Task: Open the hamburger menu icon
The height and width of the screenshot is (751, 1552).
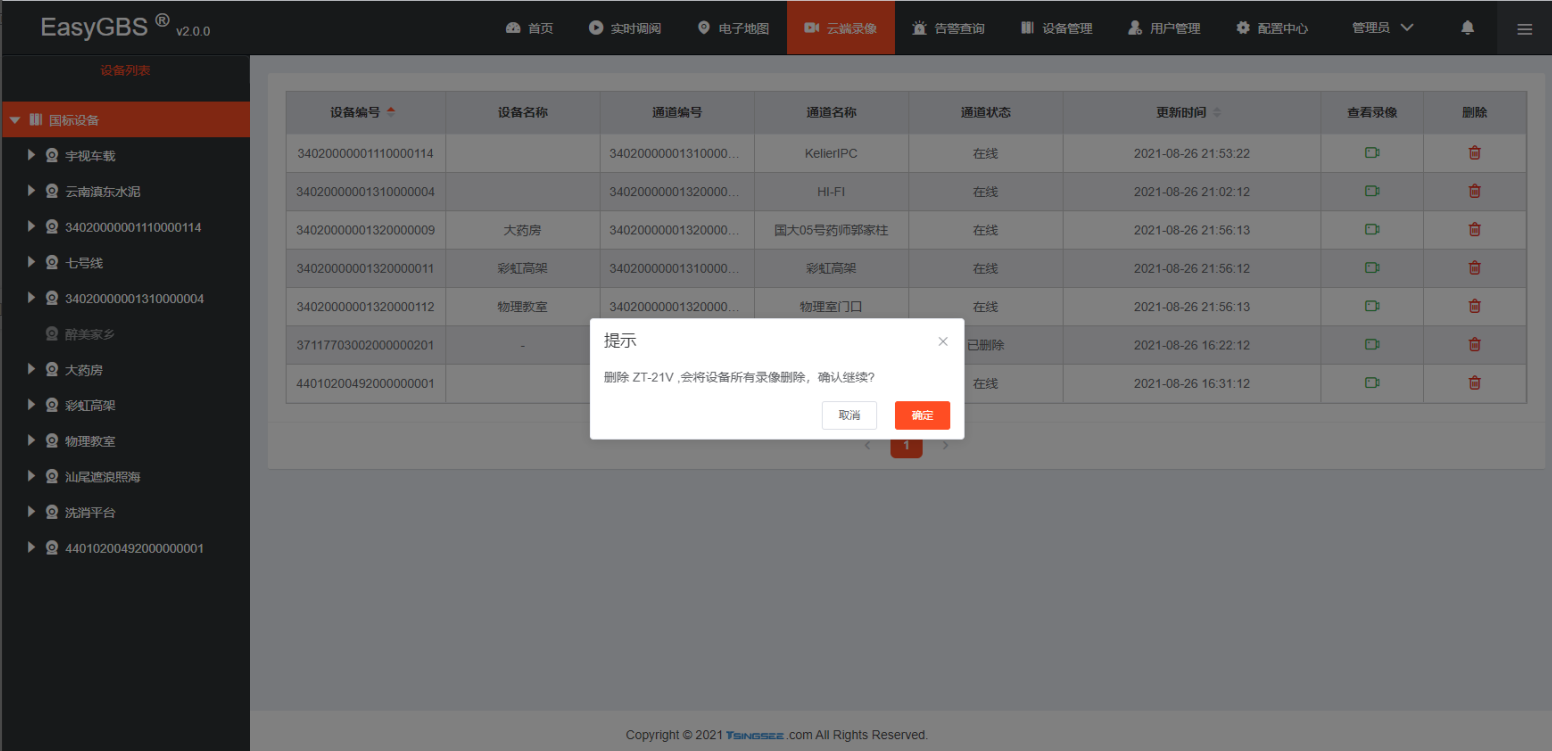Action: tap(1524, 29)
